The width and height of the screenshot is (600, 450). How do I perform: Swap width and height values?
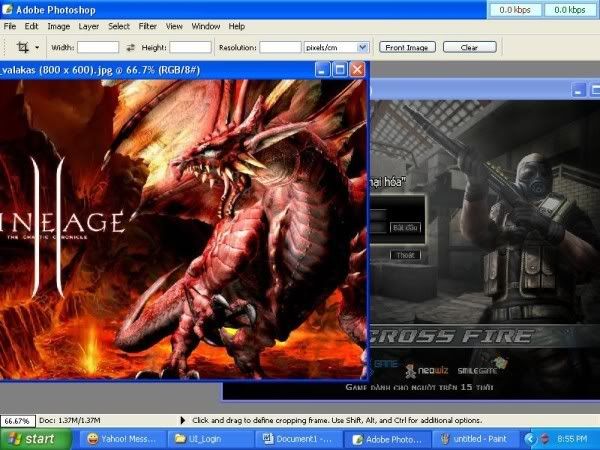(130, 47)
